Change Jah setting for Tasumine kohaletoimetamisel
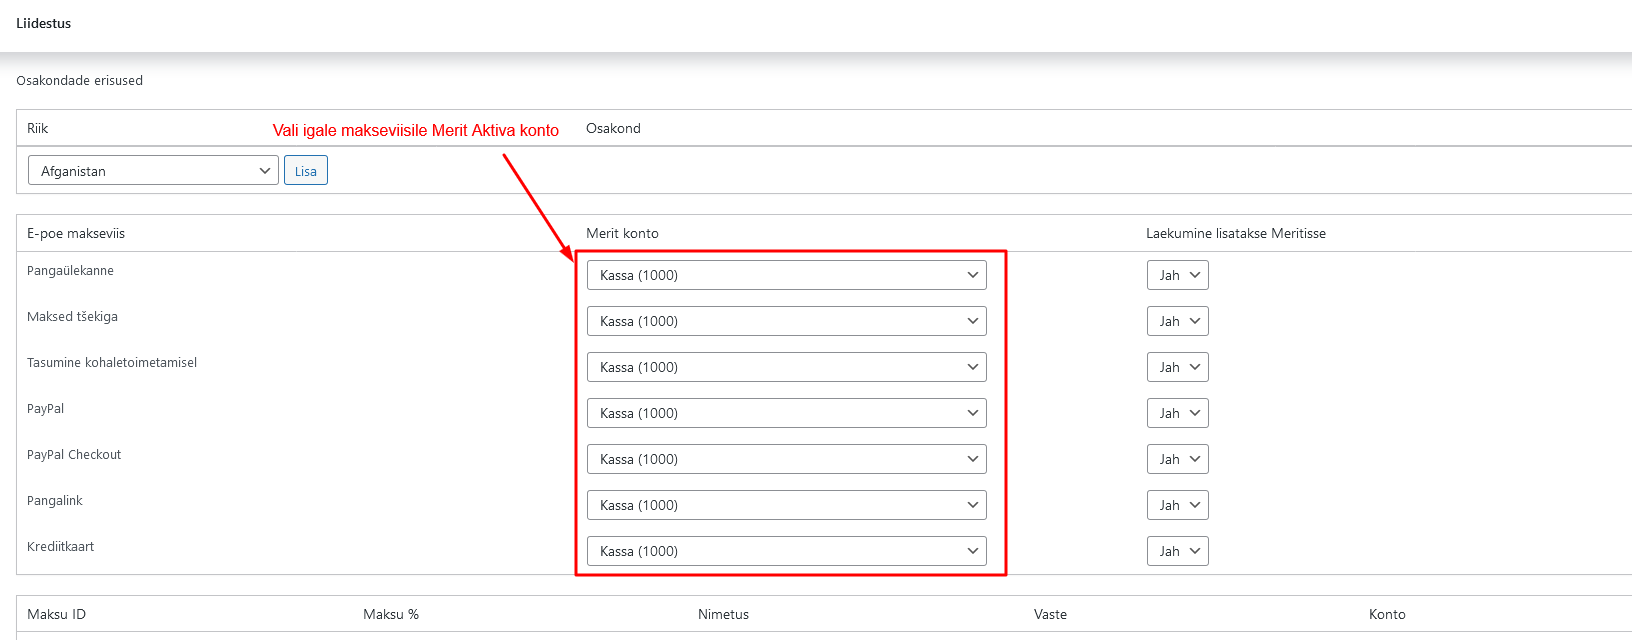Image resolution: width=1632 pixels, height=640 pixels. tap(1177, 367)
